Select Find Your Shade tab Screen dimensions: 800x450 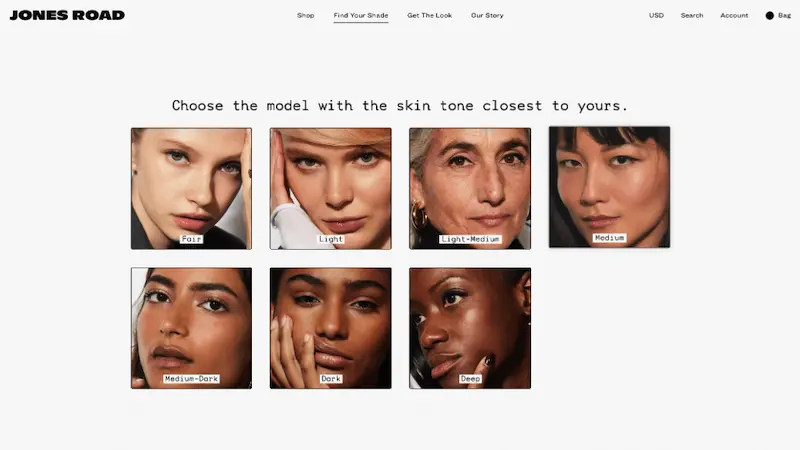[361, 15]
